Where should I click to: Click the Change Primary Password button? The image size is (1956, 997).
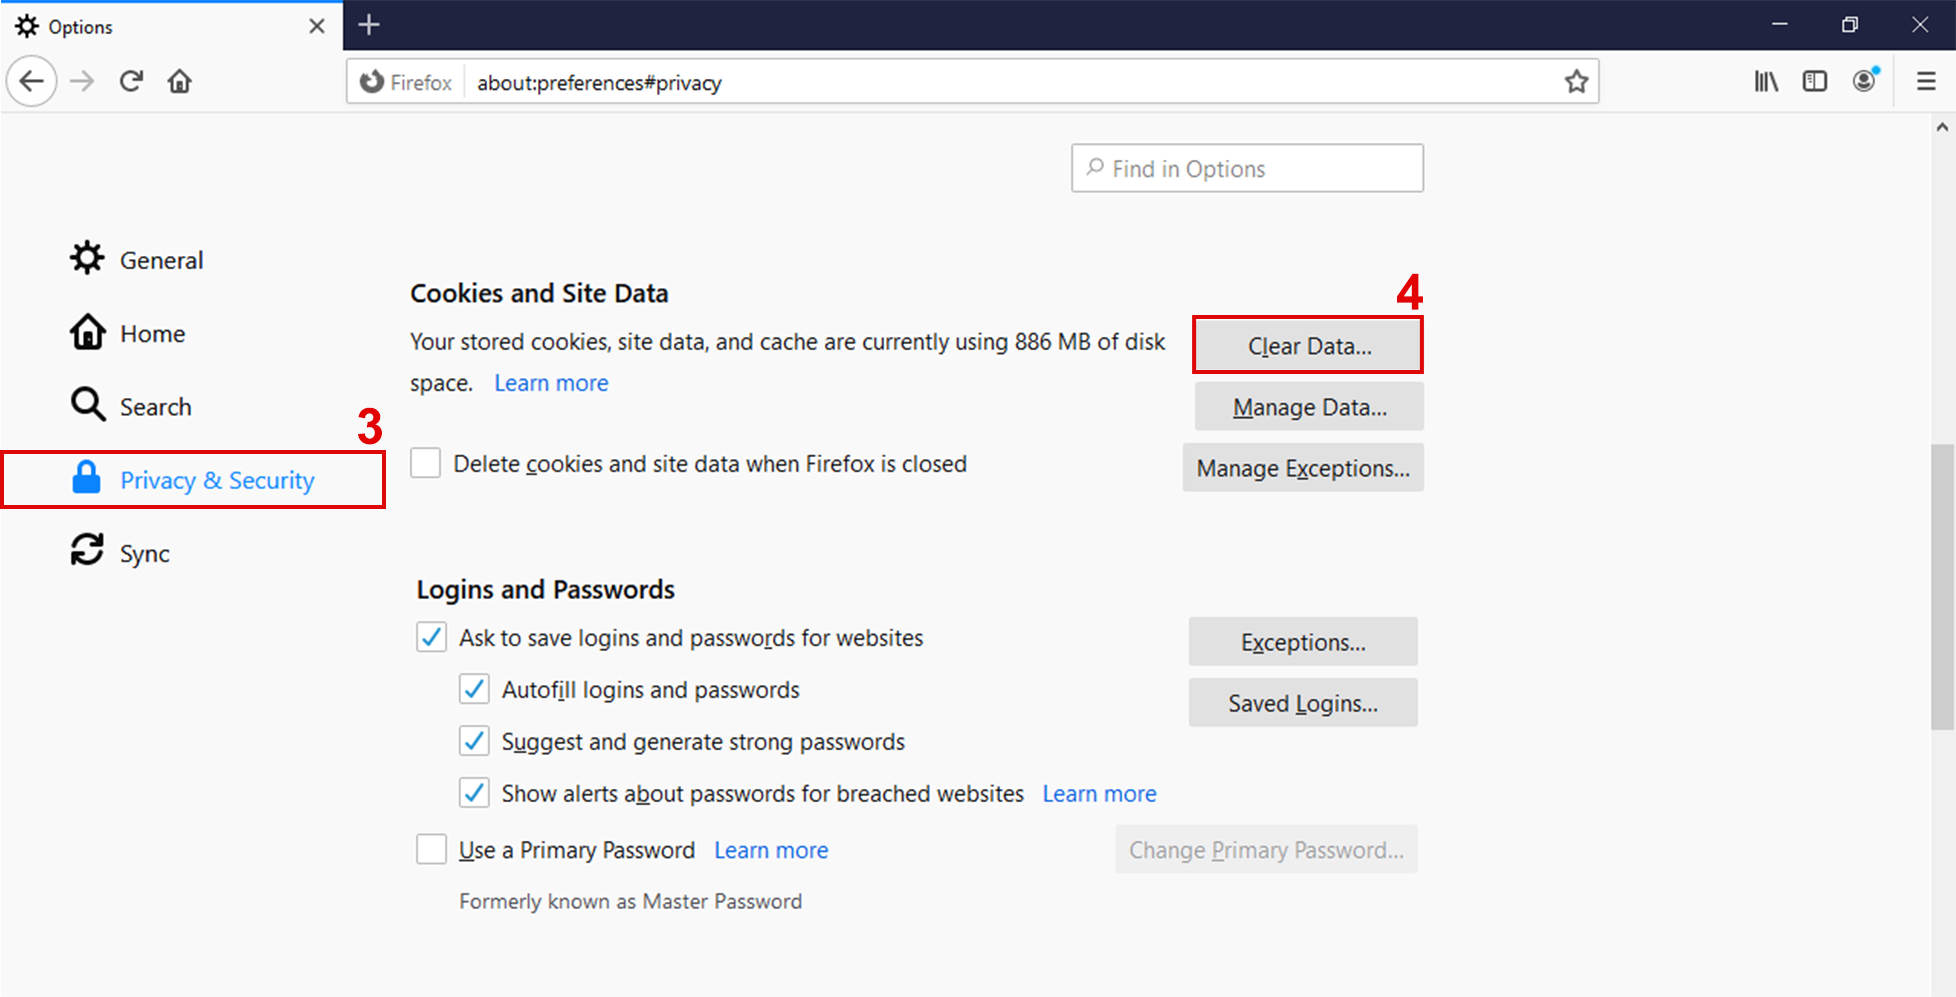pyautogui.click(x=1266, y=850)
